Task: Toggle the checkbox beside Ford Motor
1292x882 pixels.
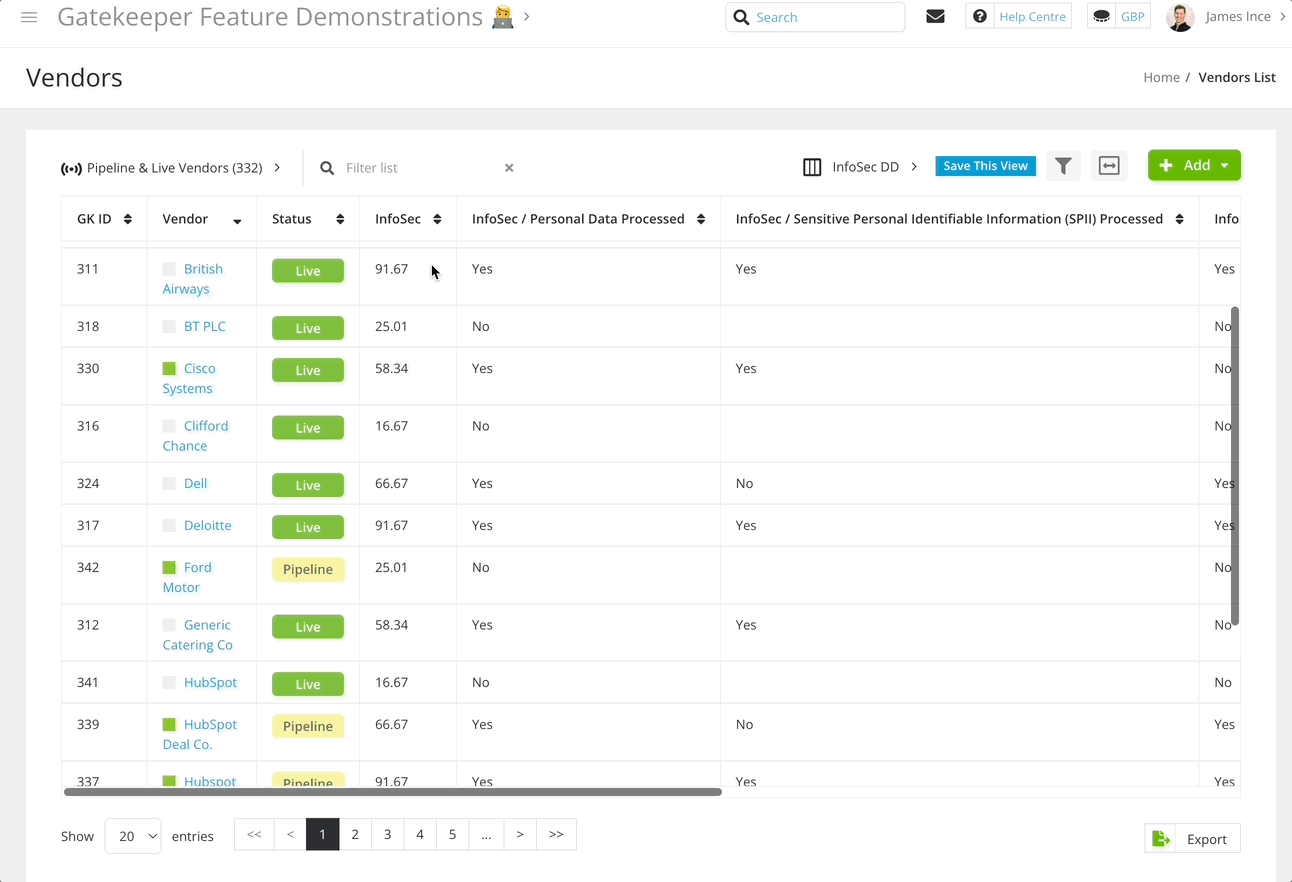Action: pyautogui.click(x=170, y=567)
